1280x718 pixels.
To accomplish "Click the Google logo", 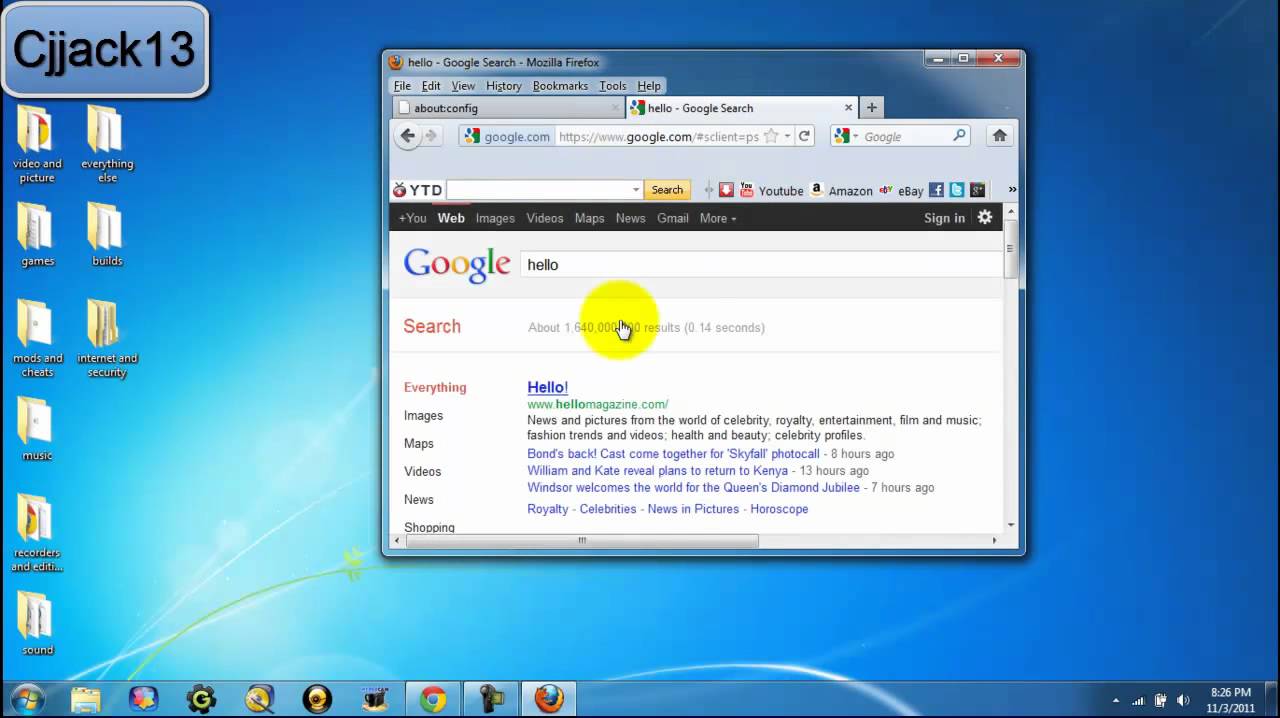I will point(457,265).
